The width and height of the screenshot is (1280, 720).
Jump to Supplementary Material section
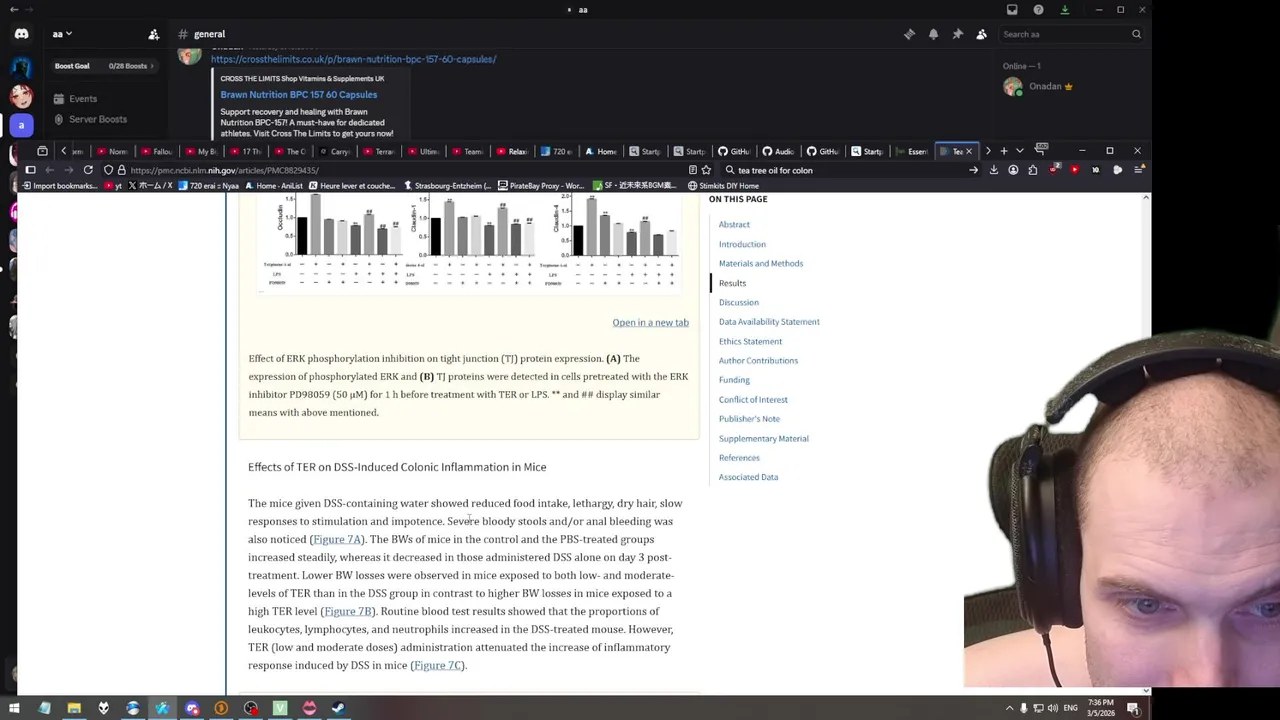pyautogui.click(x=763, y=438)
